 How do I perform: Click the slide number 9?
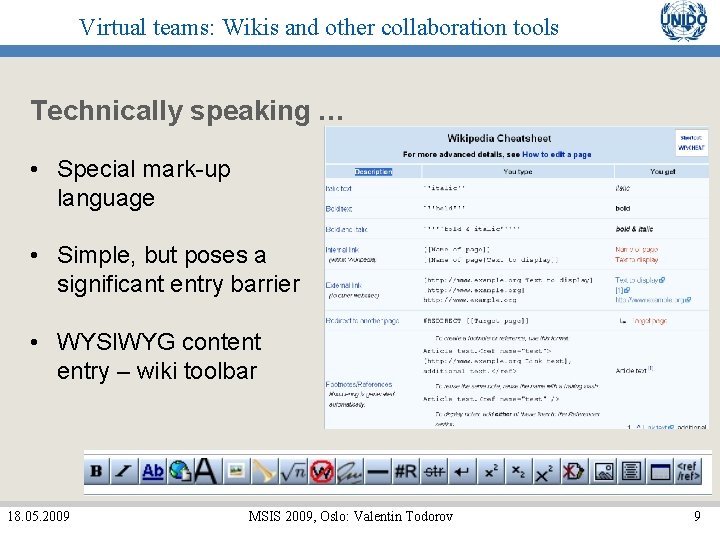(698, 516)
